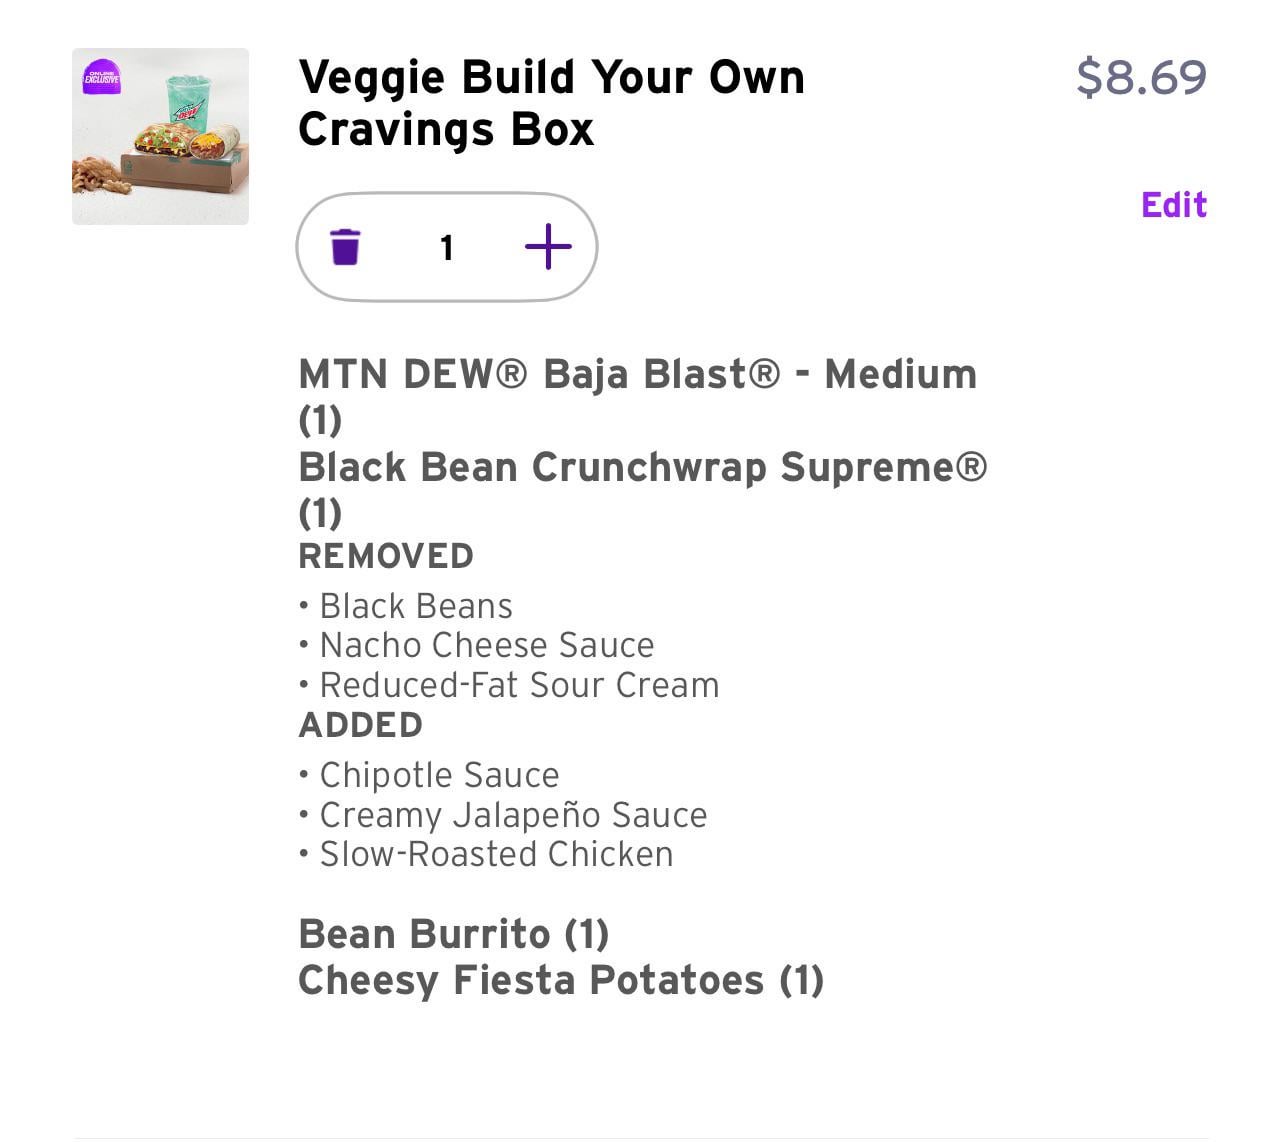Click the quantity number in the stepper

tap(447, 247)
